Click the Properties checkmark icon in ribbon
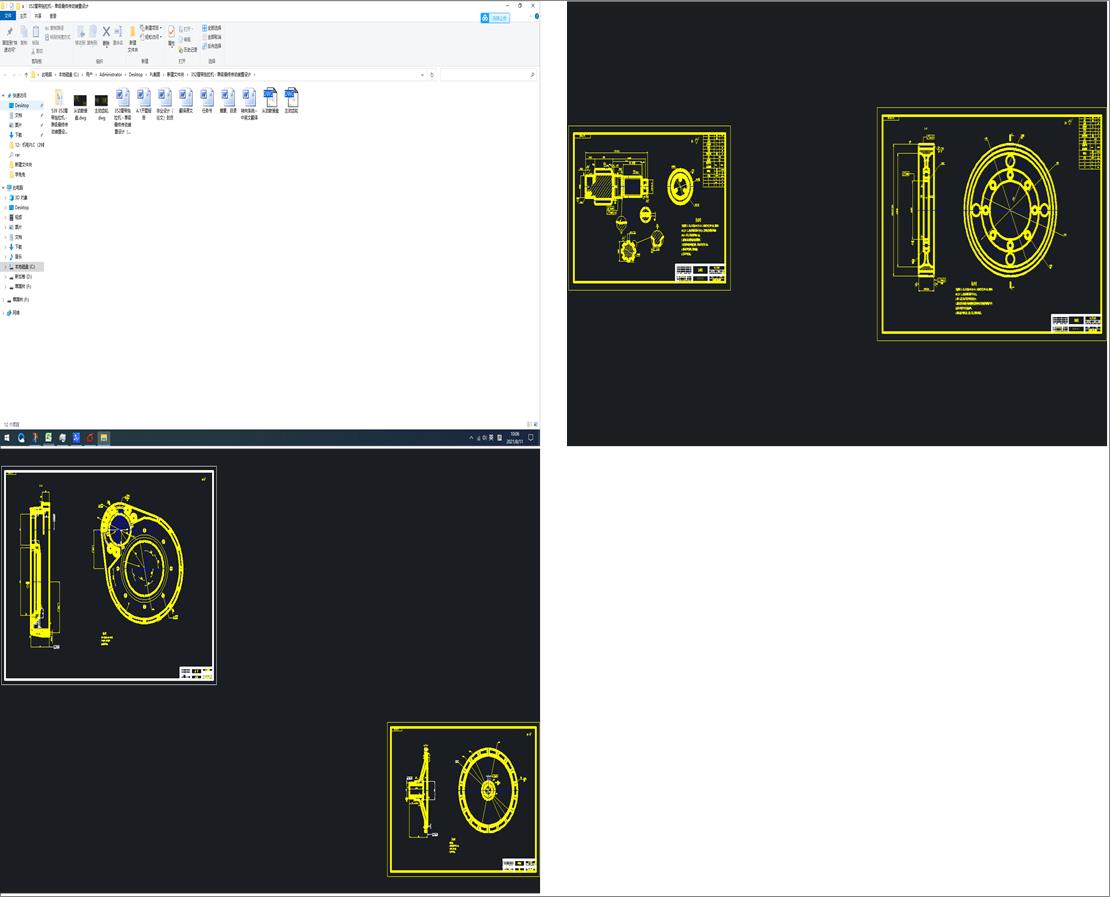Screen dimensions: 1110x897 pyautogui.click(x=171, y=32)
